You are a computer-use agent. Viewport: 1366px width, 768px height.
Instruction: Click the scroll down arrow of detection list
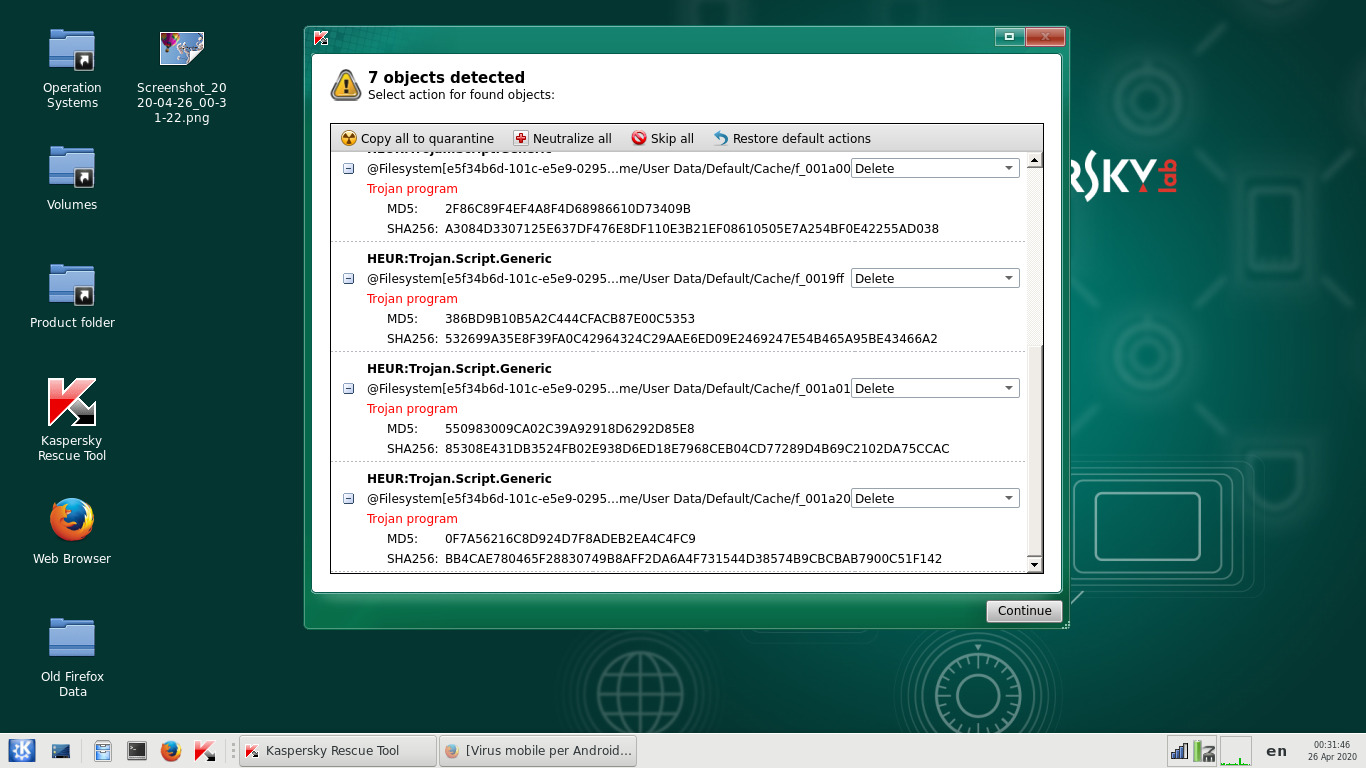[1035, 565]
